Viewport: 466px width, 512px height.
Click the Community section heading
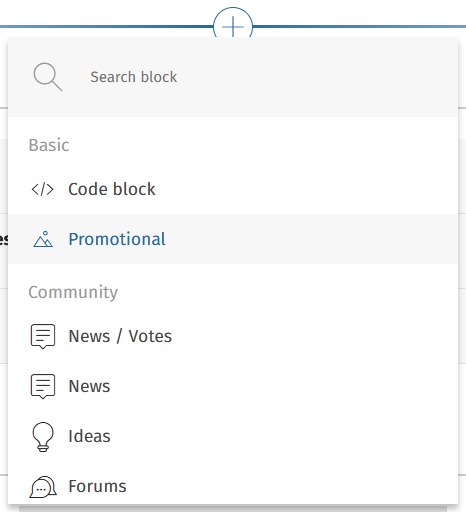pyautogui.click(x=73, y=292)
